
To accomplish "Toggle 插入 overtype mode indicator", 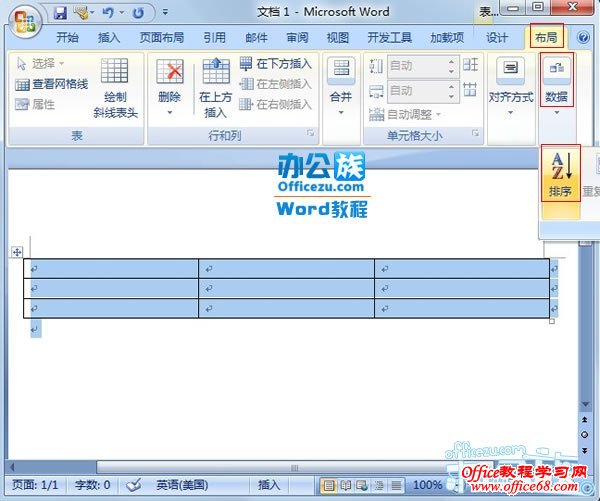I will point(269,485).
